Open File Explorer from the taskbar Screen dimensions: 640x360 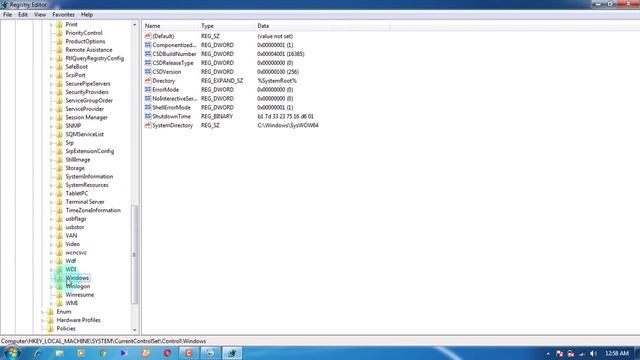pyautogui.click(x=60, y=353)
